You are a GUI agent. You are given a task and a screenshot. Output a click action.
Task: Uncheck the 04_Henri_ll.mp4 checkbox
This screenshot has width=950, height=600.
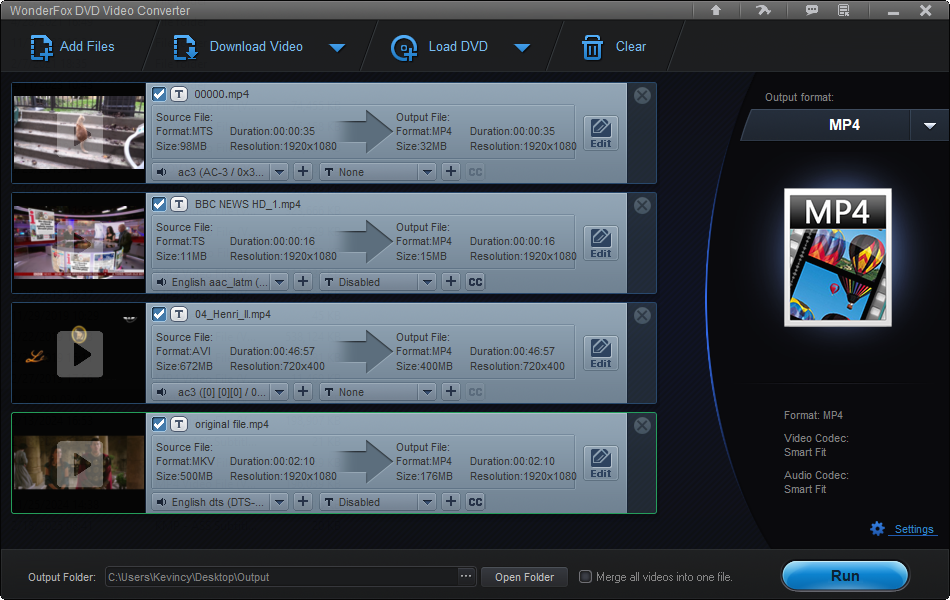pos(159,314)
